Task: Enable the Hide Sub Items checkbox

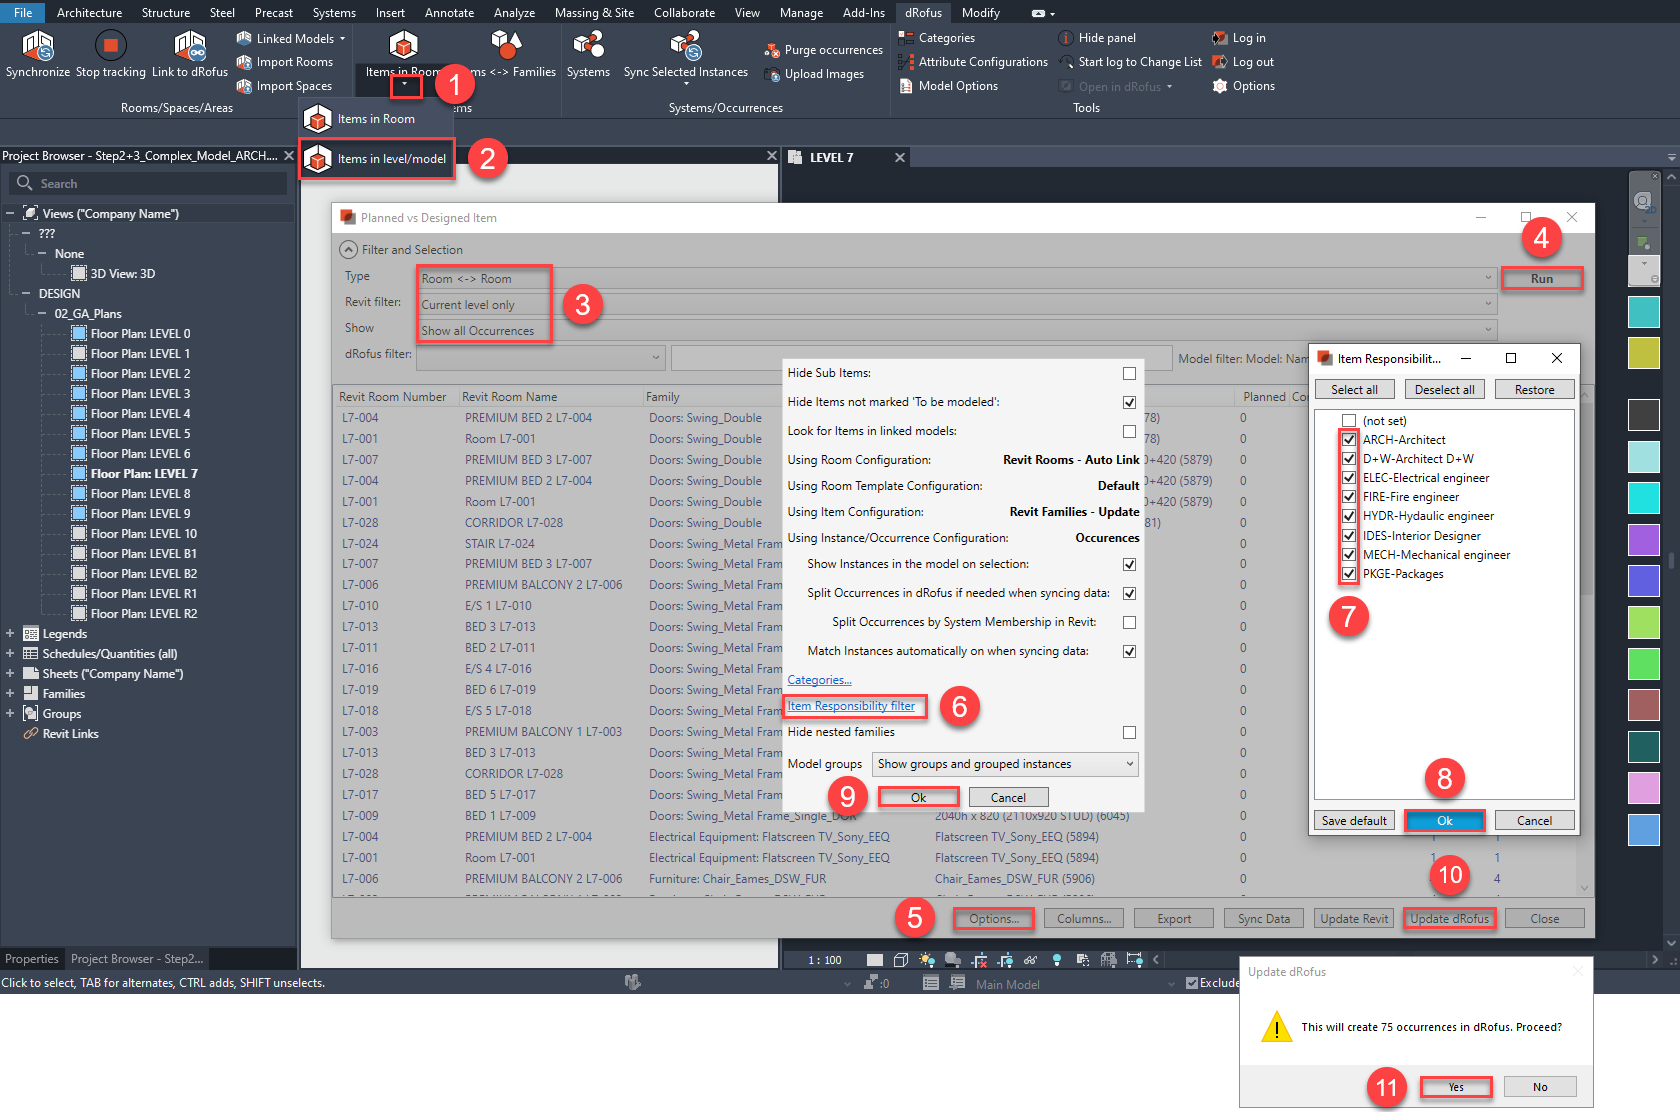Action: point(1129,373)
